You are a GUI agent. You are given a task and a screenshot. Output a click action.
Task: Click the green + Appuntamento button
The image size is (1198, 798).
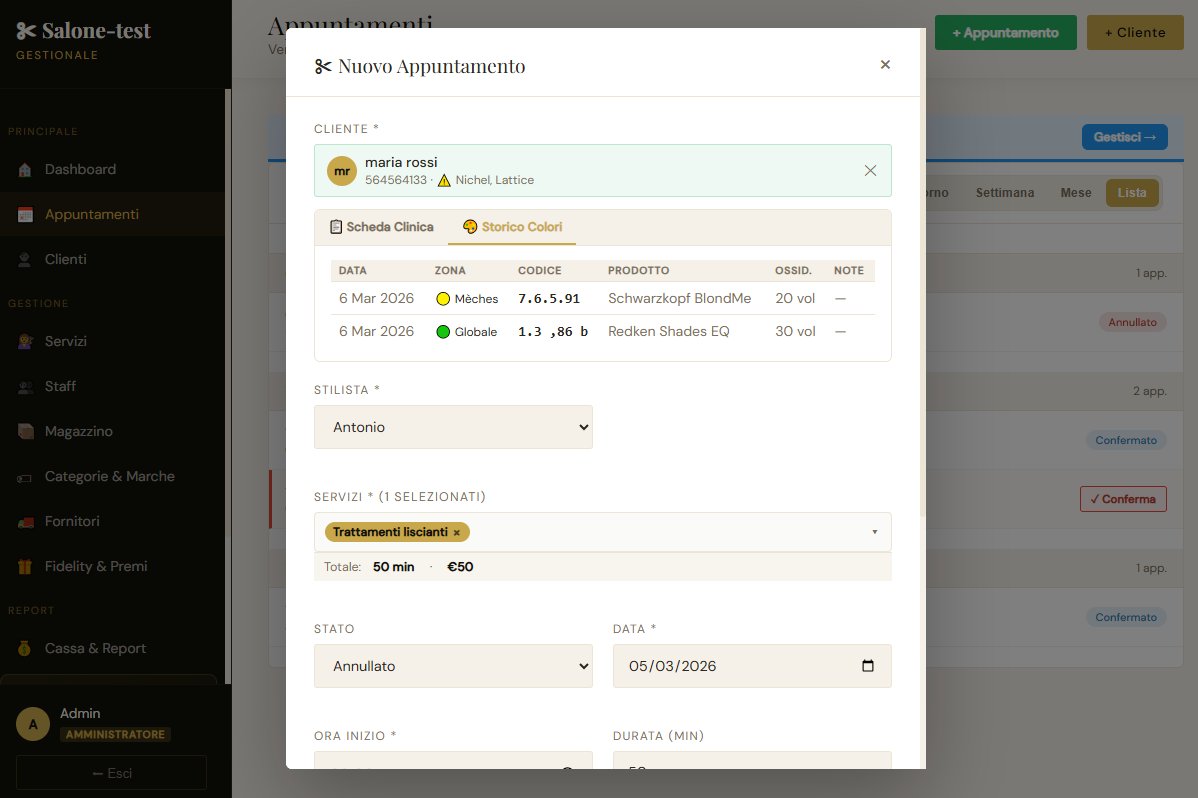[x=1005, y=33]
